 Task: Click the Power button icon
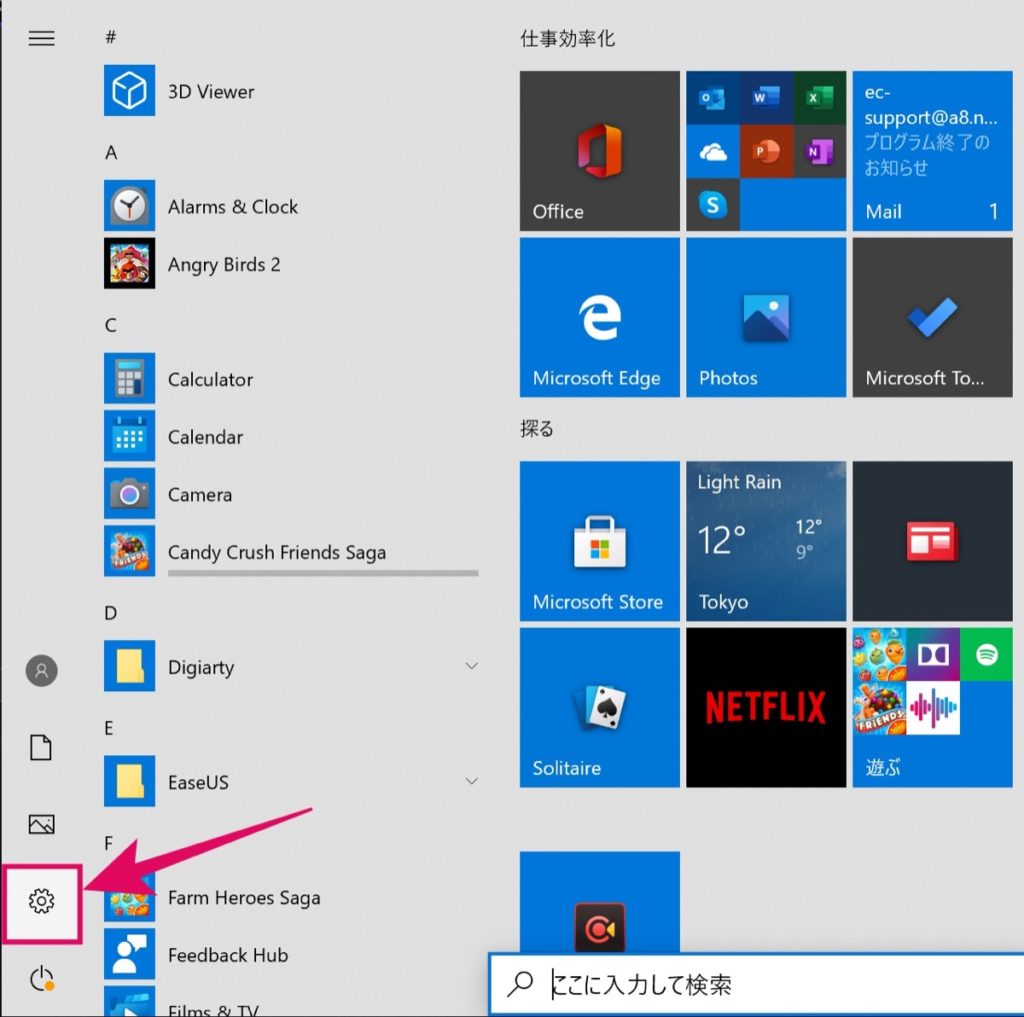(x=41, y=978)
